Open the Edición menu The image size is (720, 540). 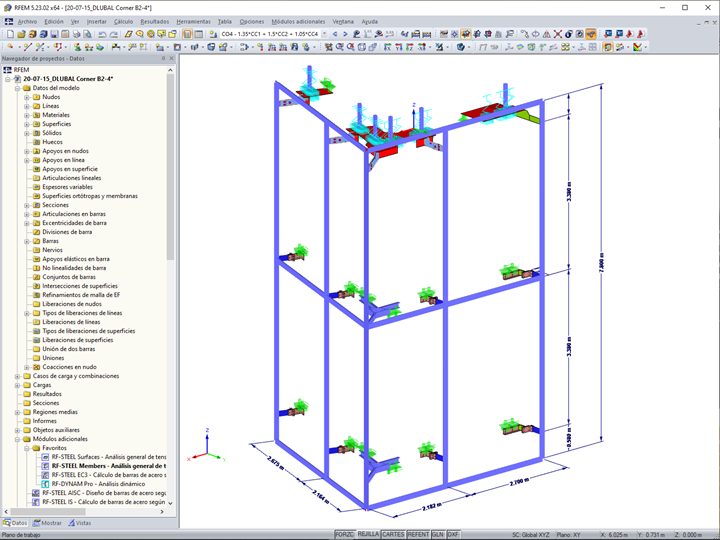click(x=54, y=22)
